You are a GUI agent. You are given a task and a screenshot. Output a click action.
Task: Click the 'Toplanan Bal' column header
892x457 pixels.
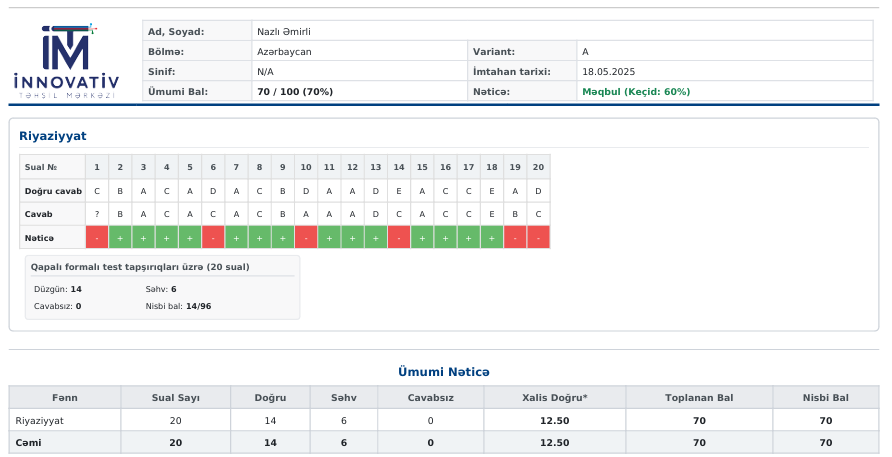[699, 398]
